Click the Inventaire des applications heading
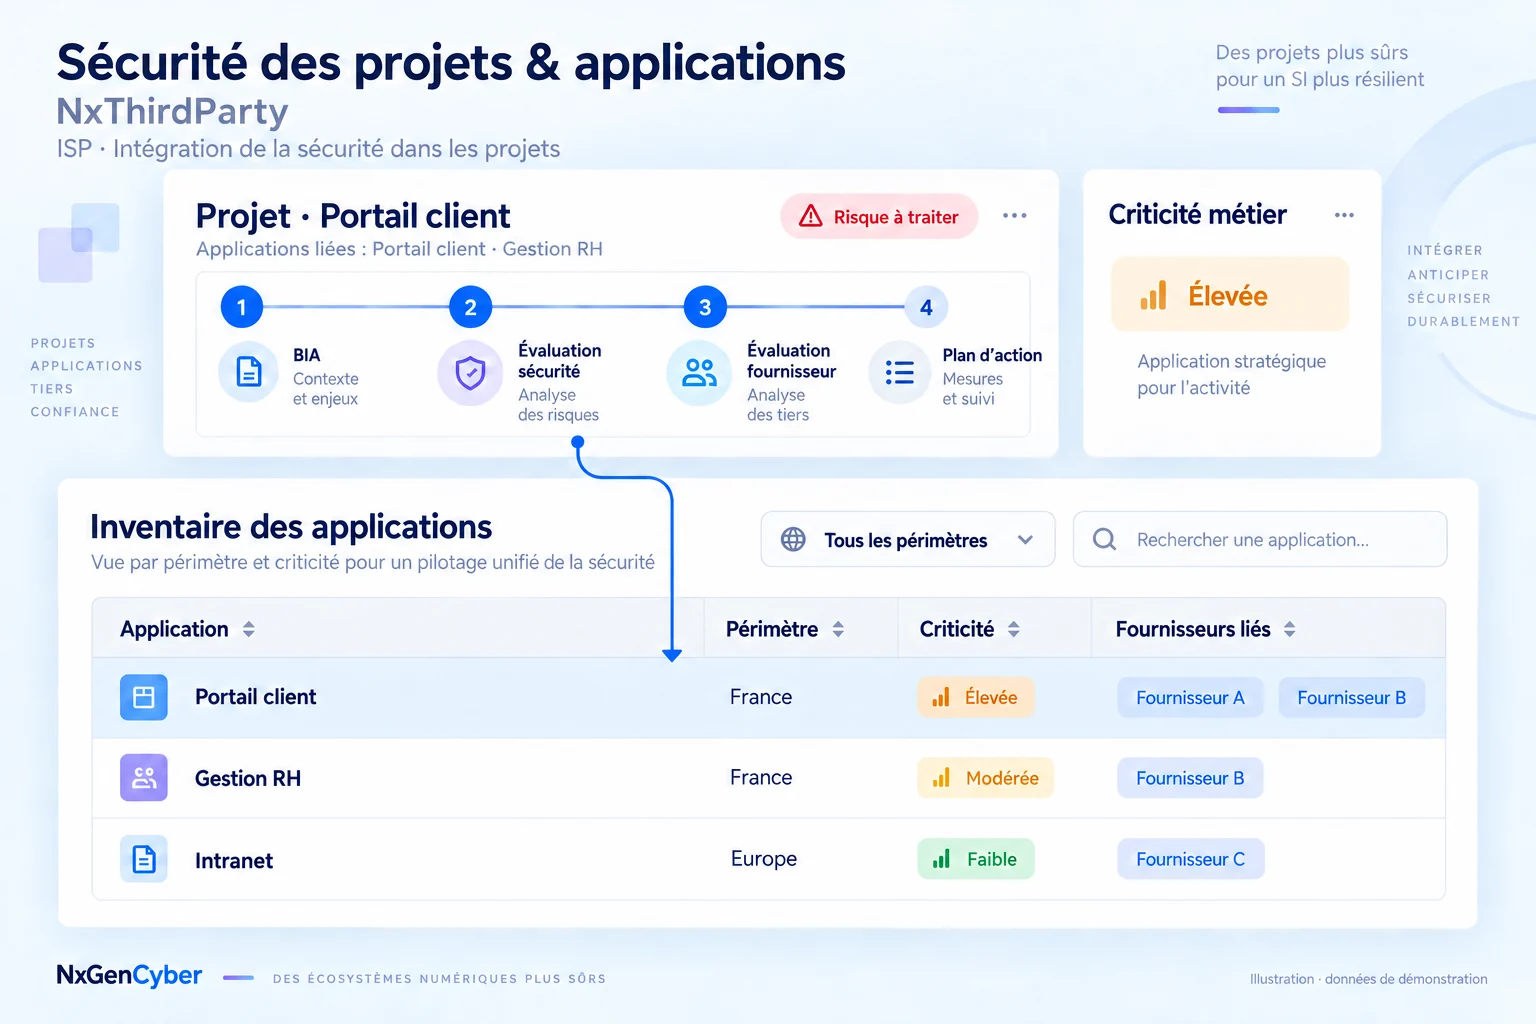1536x1024 pixels. coord(291,526)
